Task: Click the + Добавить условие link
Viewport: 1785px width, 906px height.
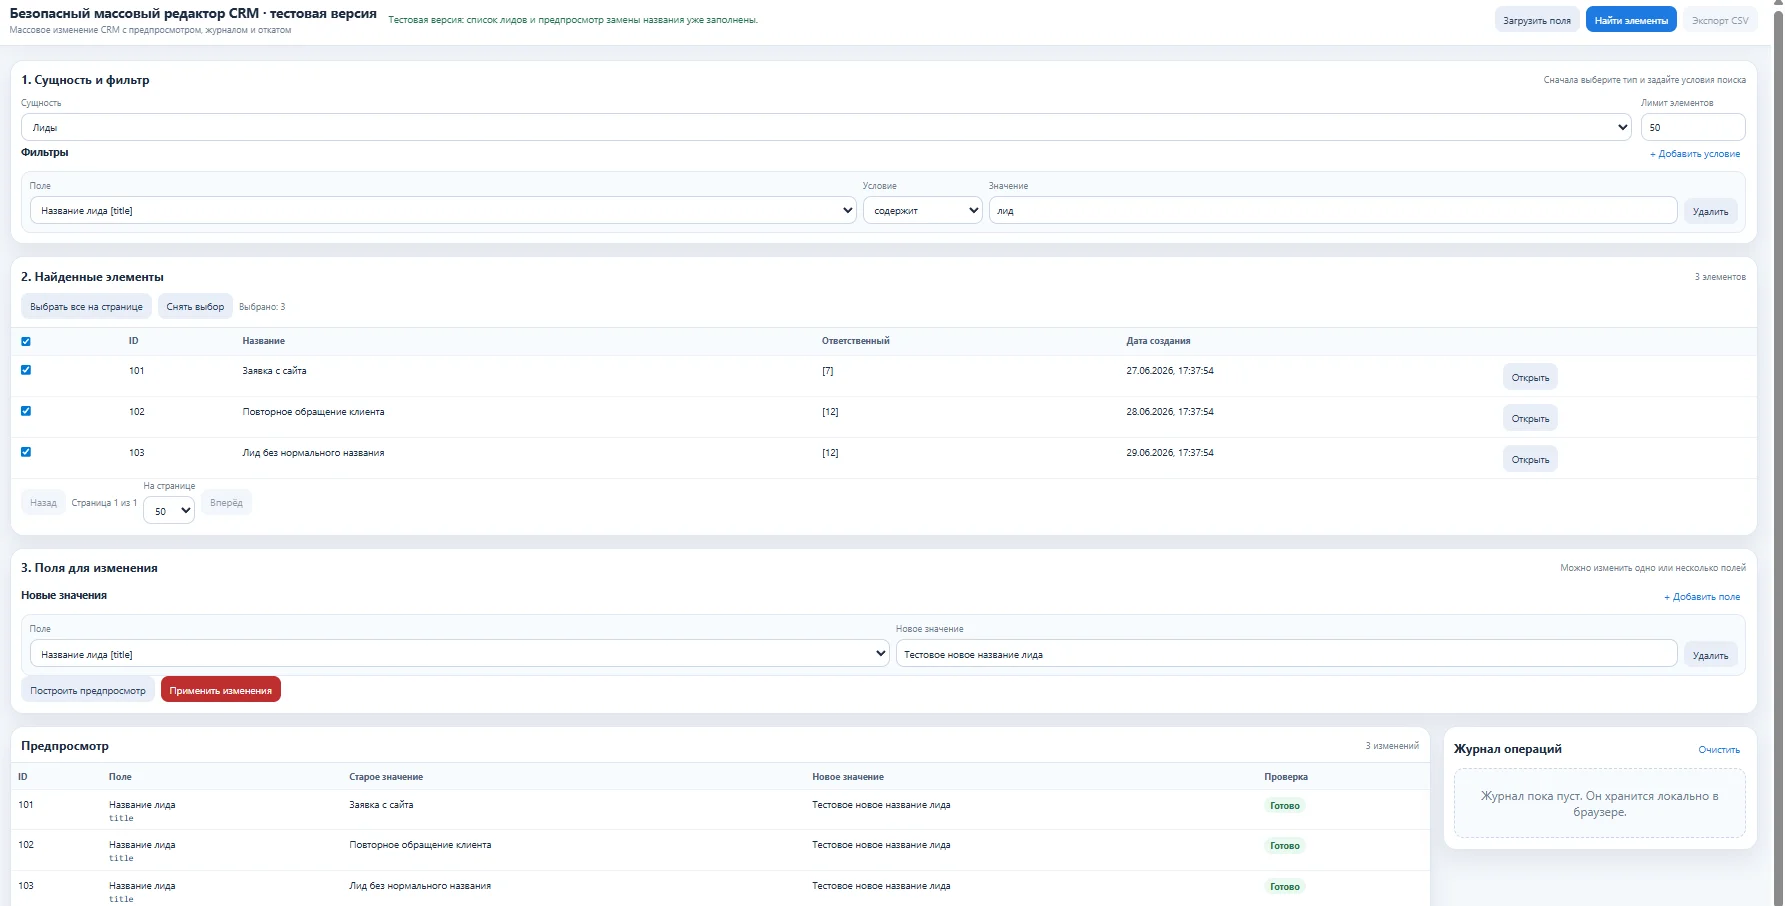Action: (x=1694, y=154)
